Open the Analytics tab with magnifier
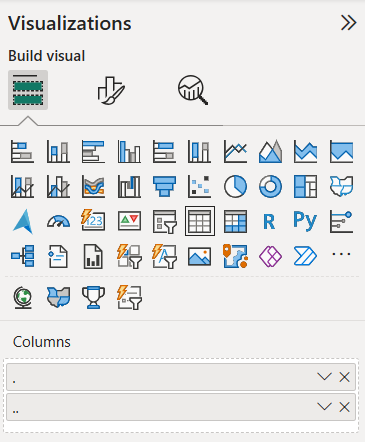 tap(193, 90)
